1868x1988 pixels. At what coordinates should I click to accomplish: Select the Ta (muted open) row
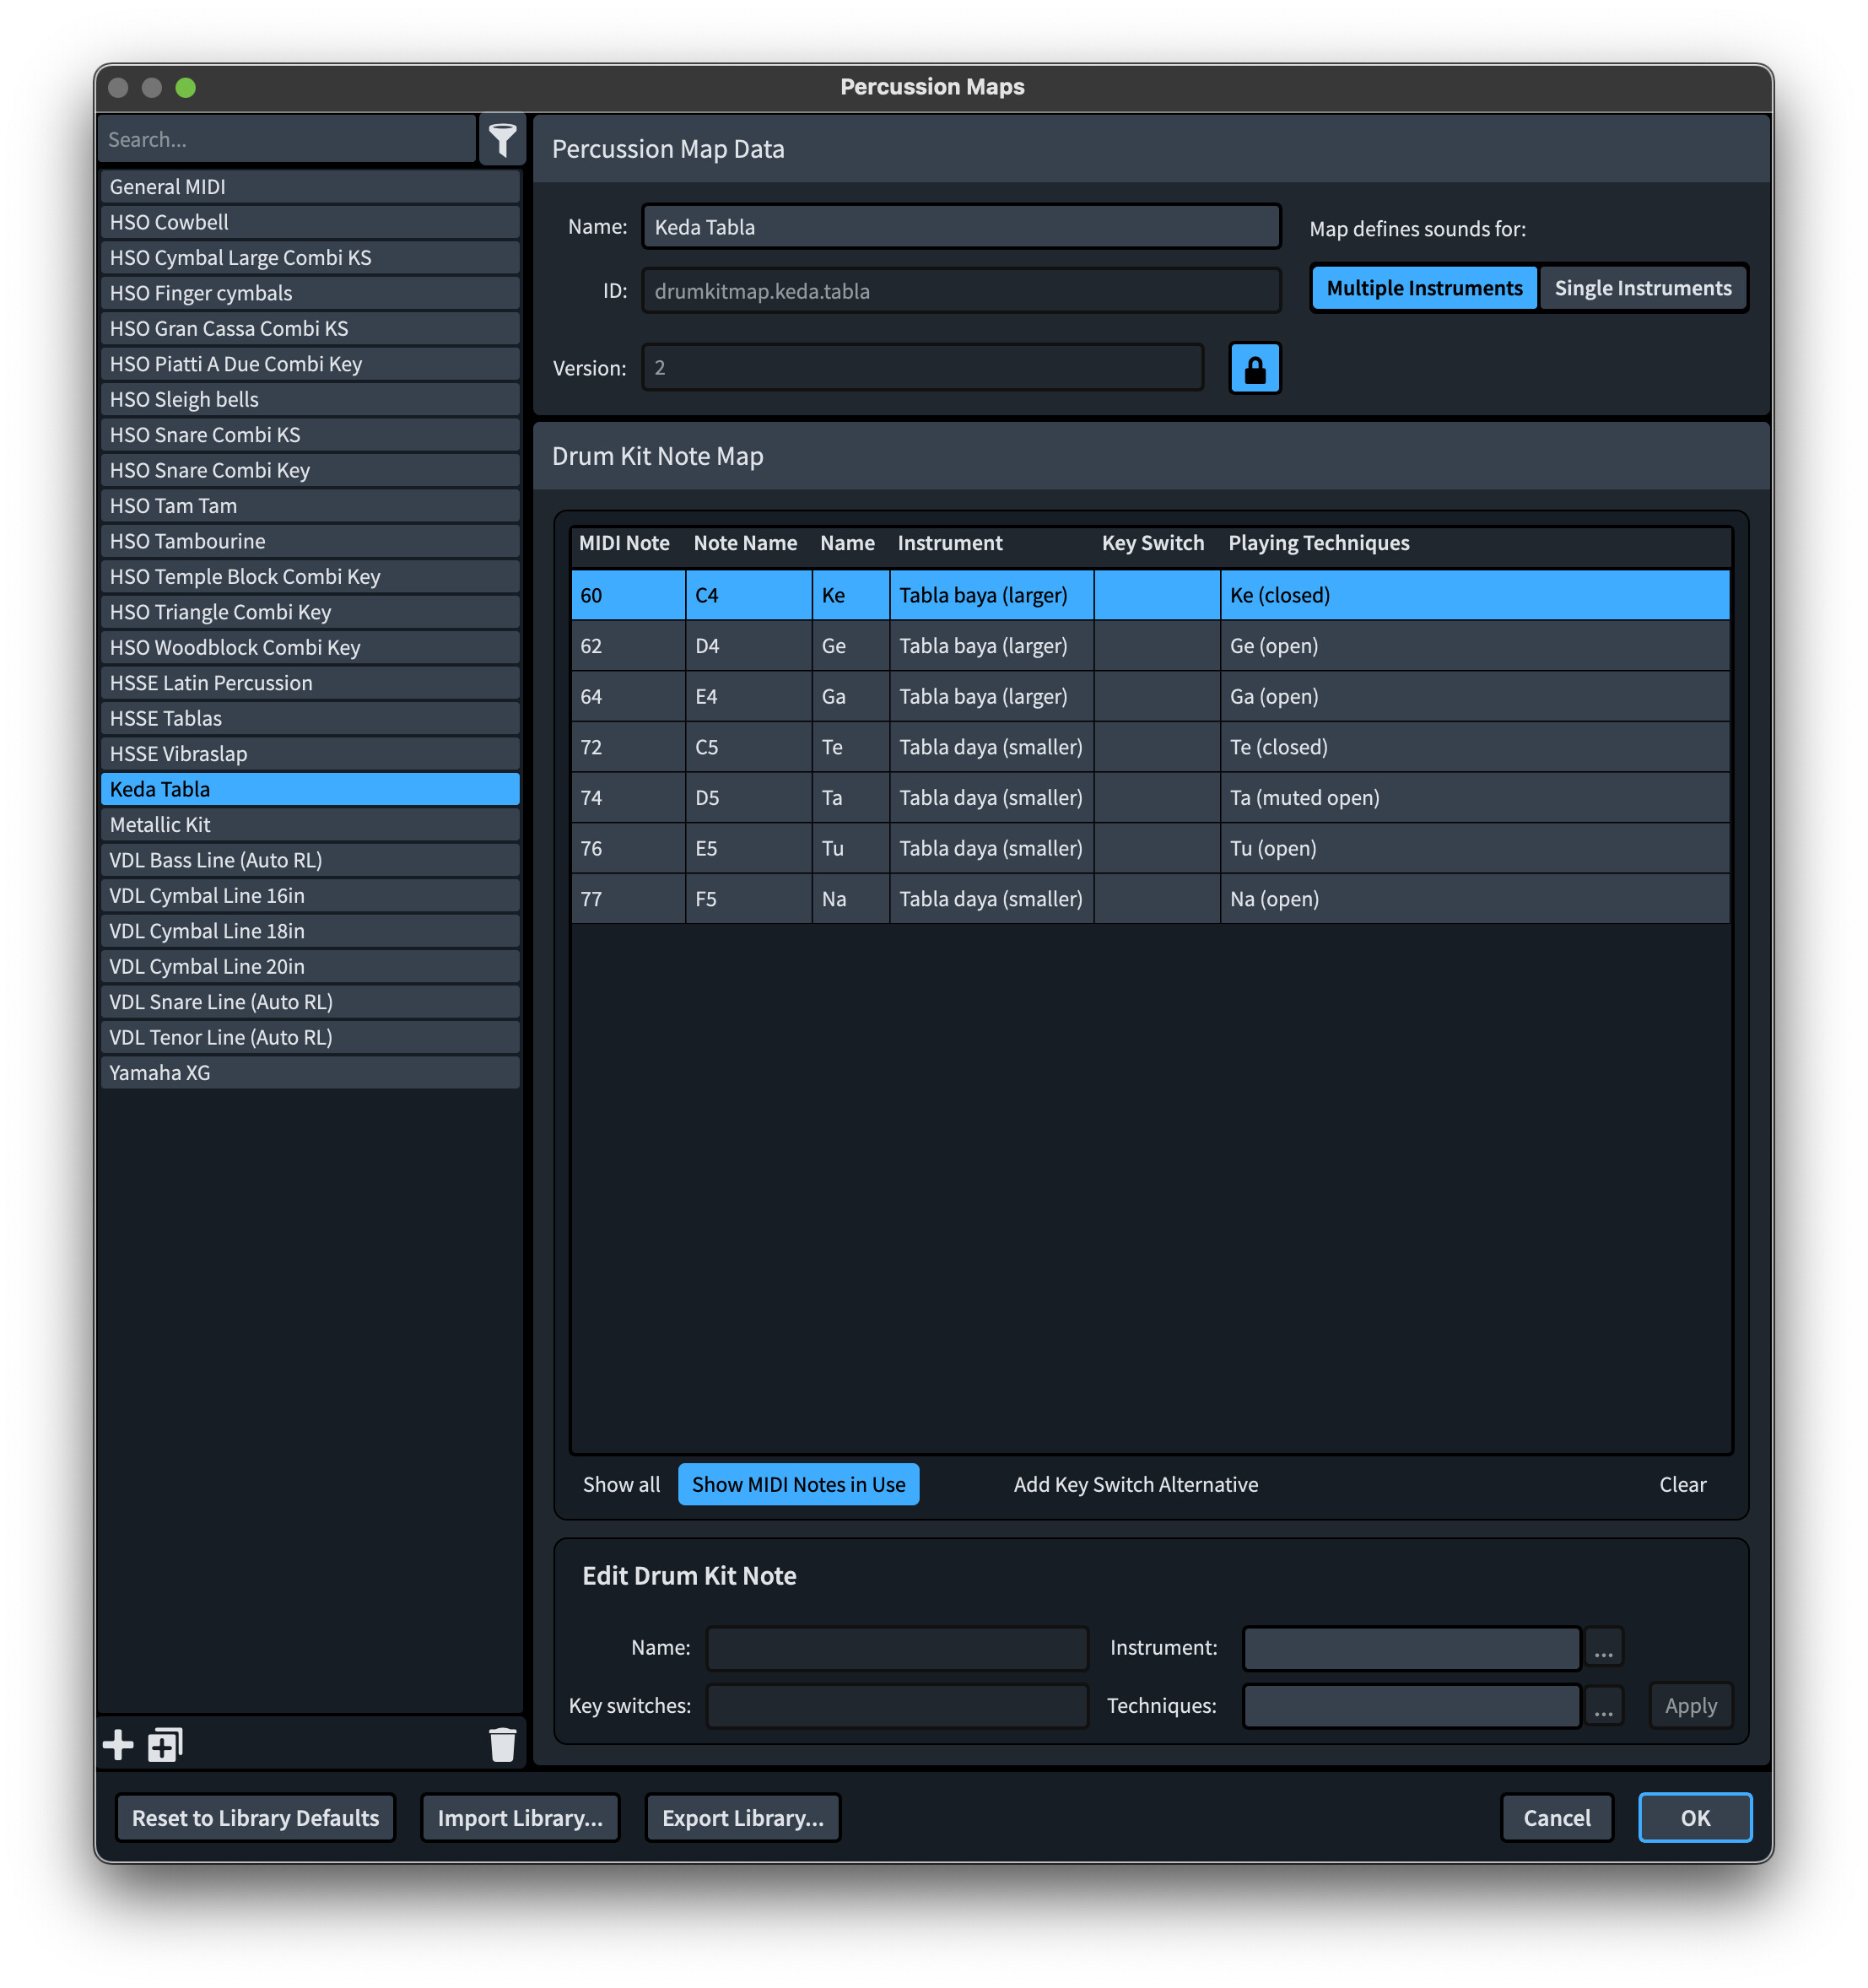[1150, 798]
